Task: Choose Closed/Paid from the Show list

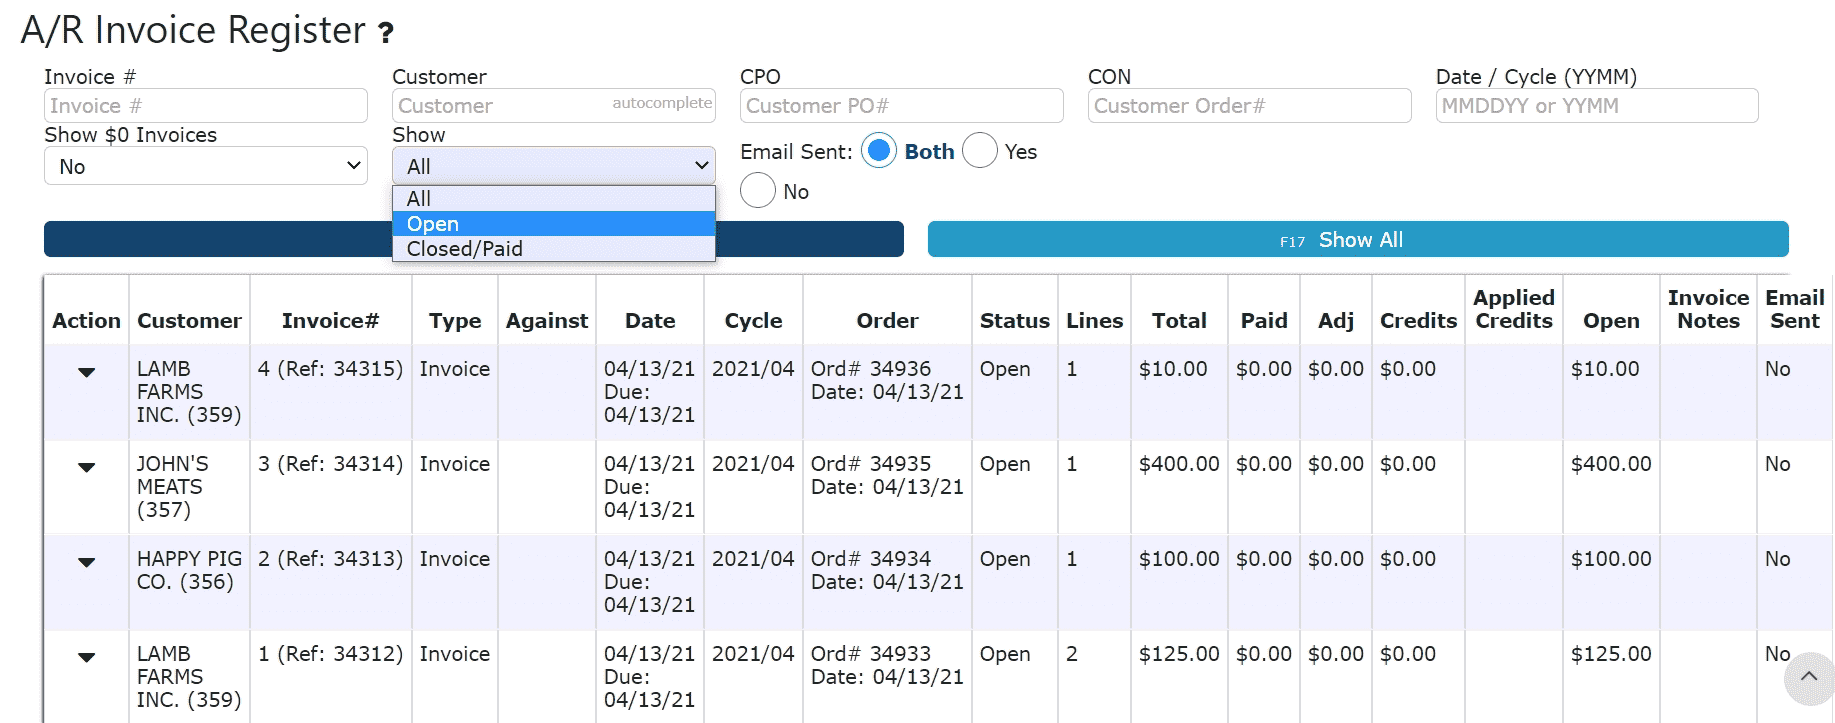Action: pyautogui.click(x=553, y=249)
